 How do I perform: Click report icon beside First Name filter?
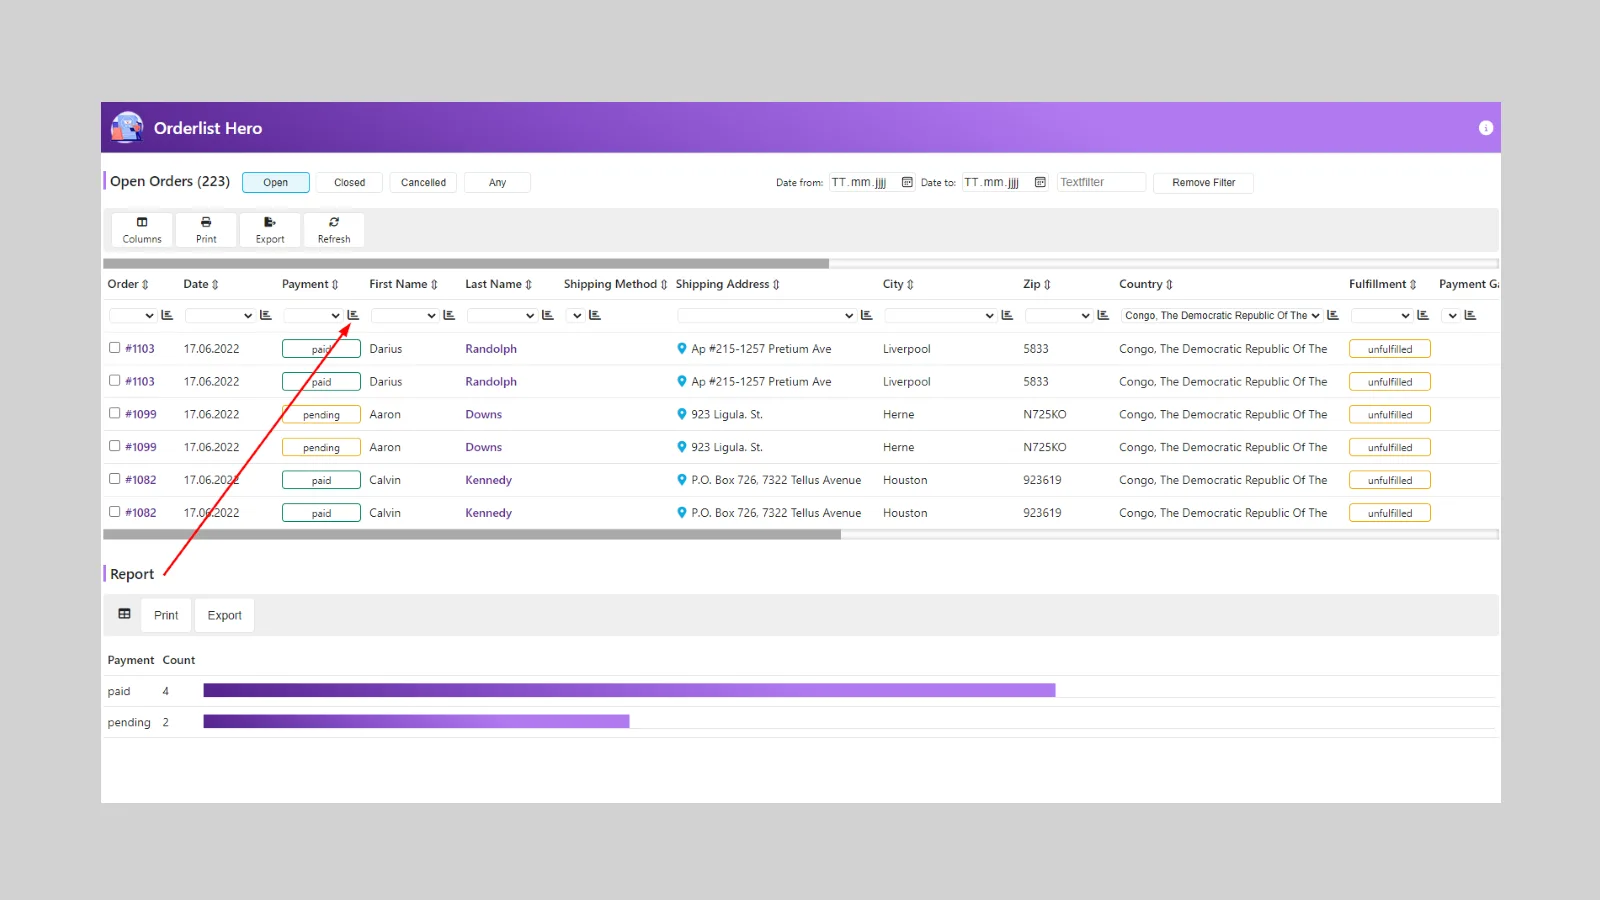coord(449,315)
